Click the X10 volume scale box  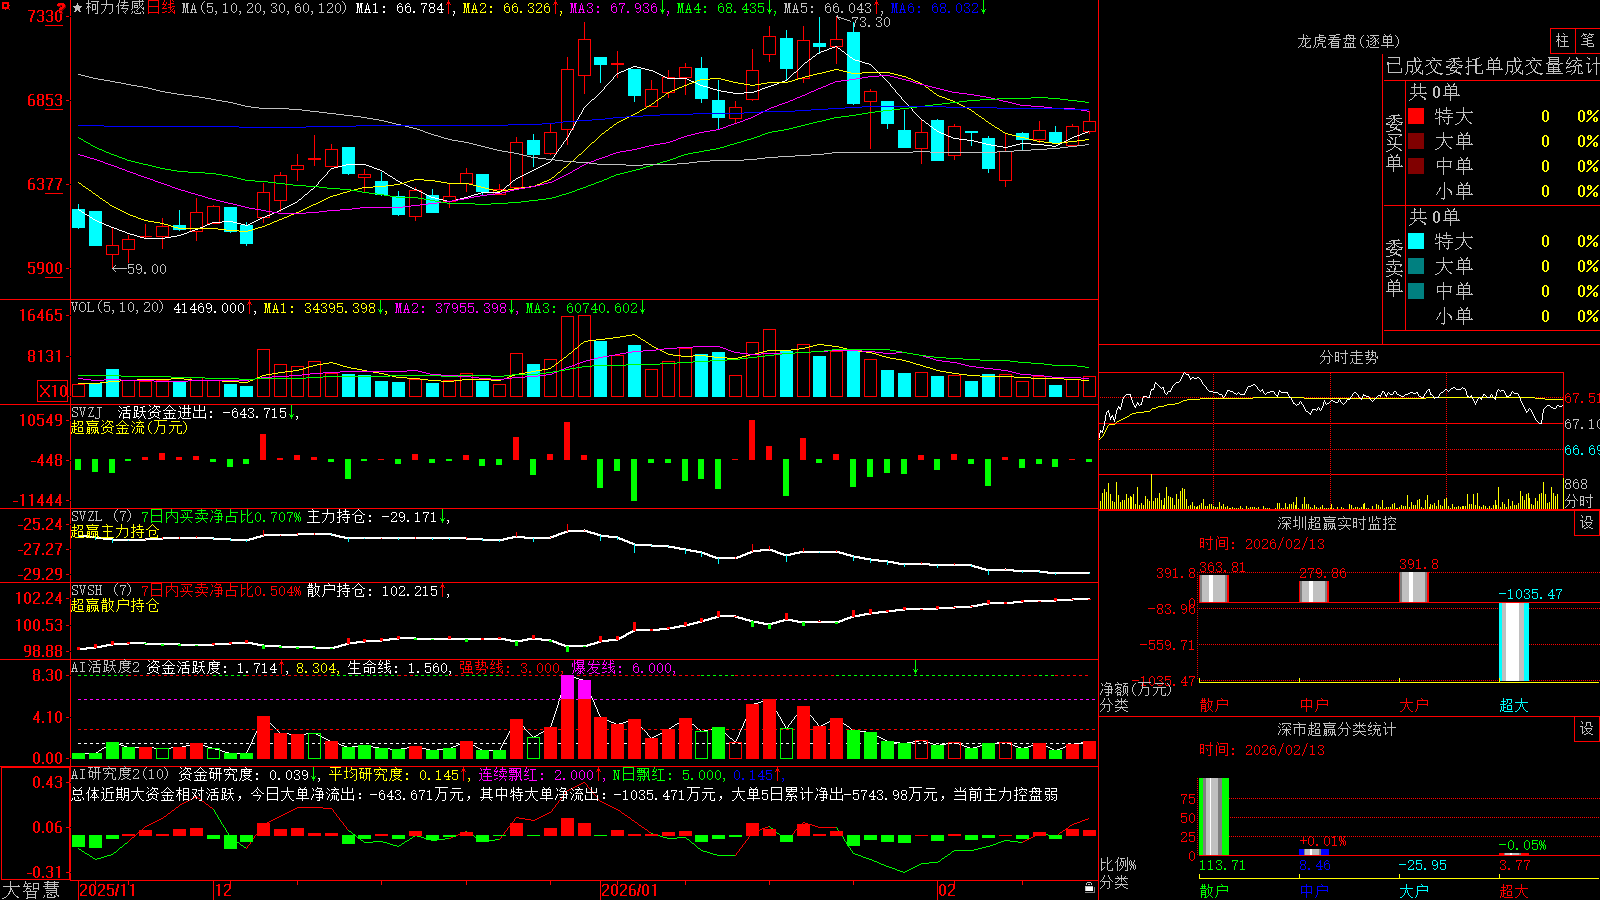coord(53,391)
